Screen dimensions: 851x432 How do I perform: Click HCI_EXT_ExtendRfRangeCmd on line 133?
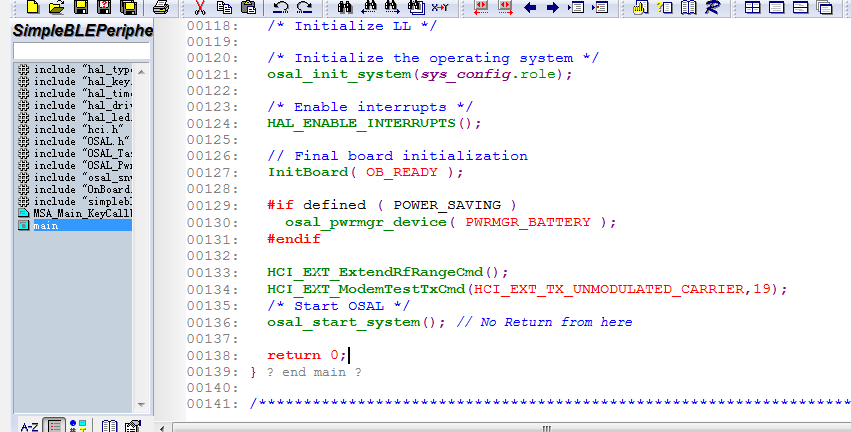(x=375, y=272)
